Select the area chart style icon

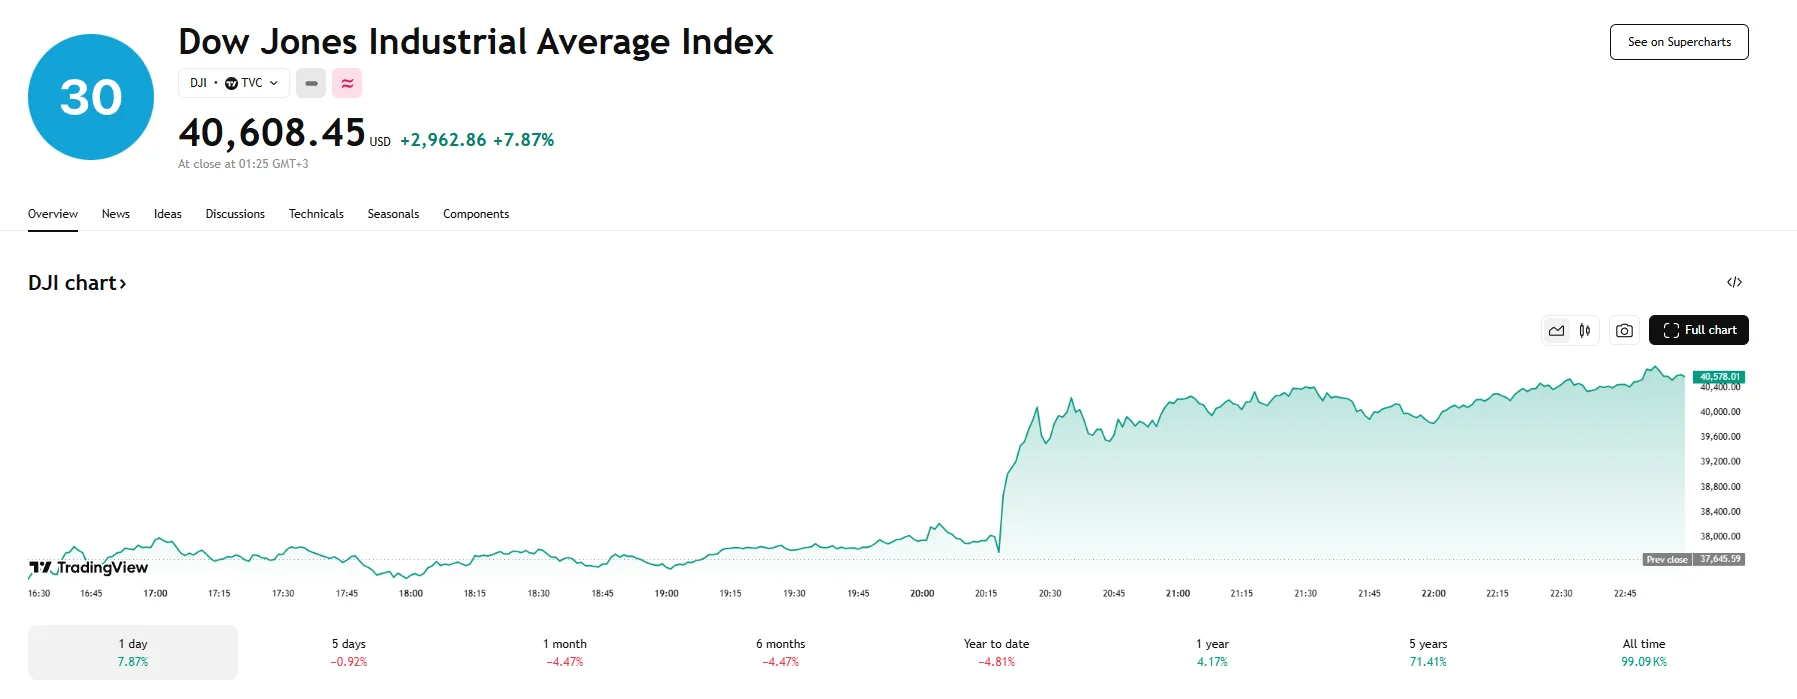tap(1556, 330)
